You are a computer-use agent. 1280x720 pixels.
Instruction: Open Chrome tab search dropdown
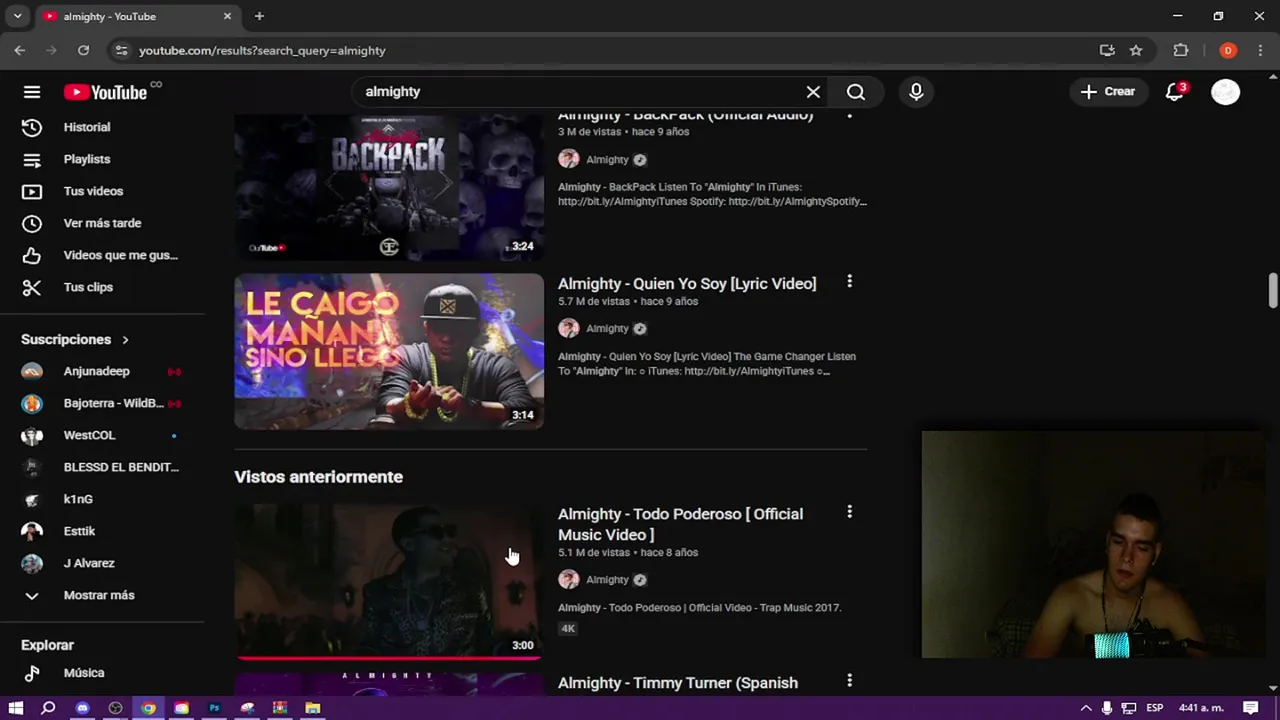click(x=17, y=16)
